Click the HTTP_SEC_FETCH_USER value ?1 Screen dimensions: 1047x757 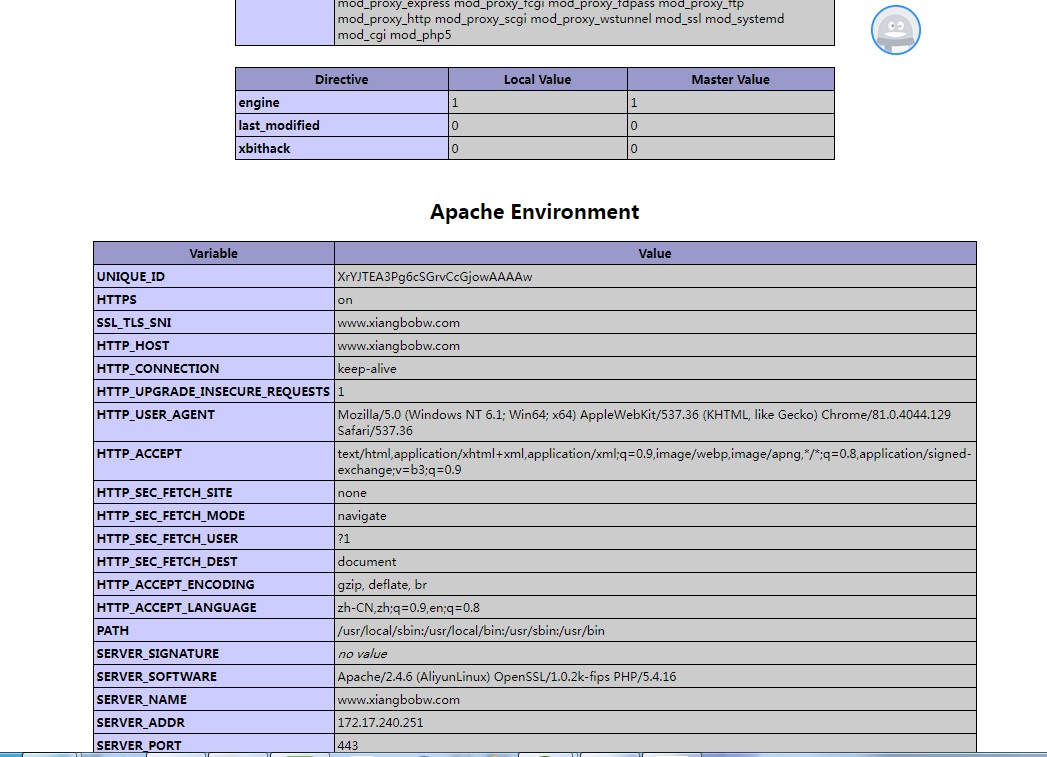(344, 539)
